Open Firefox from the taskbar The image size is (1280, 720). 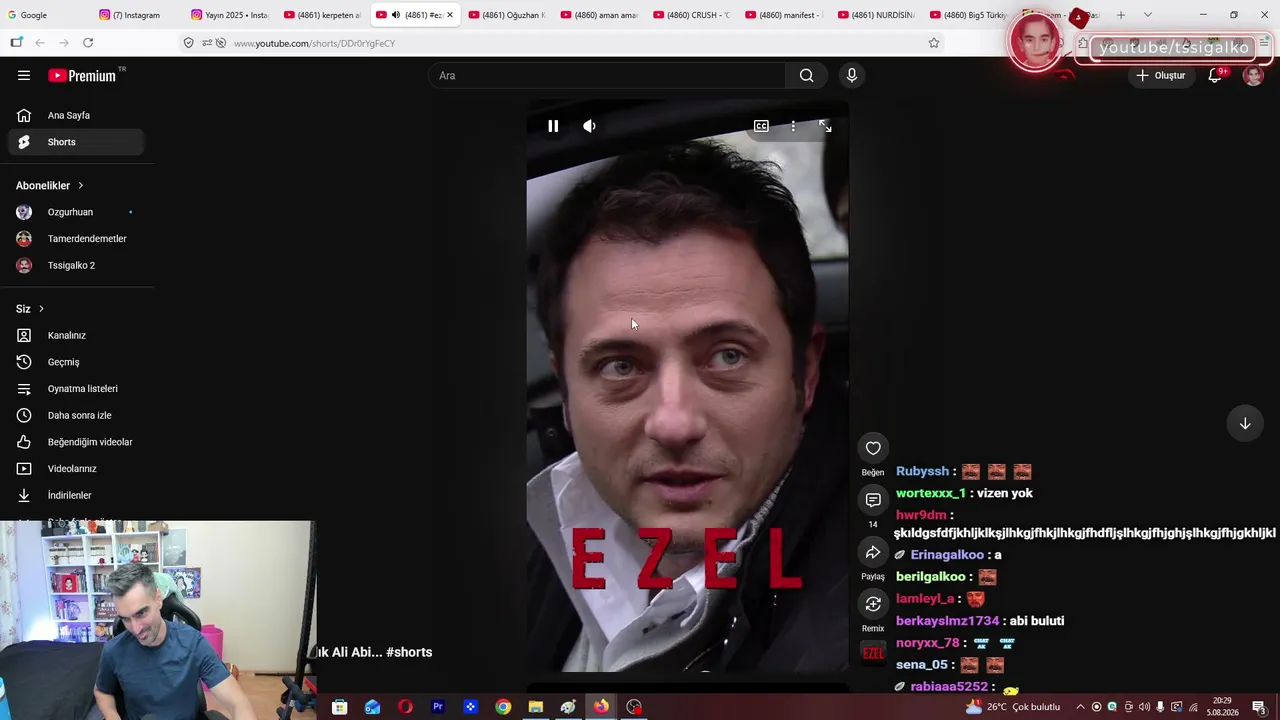(601, 707)
